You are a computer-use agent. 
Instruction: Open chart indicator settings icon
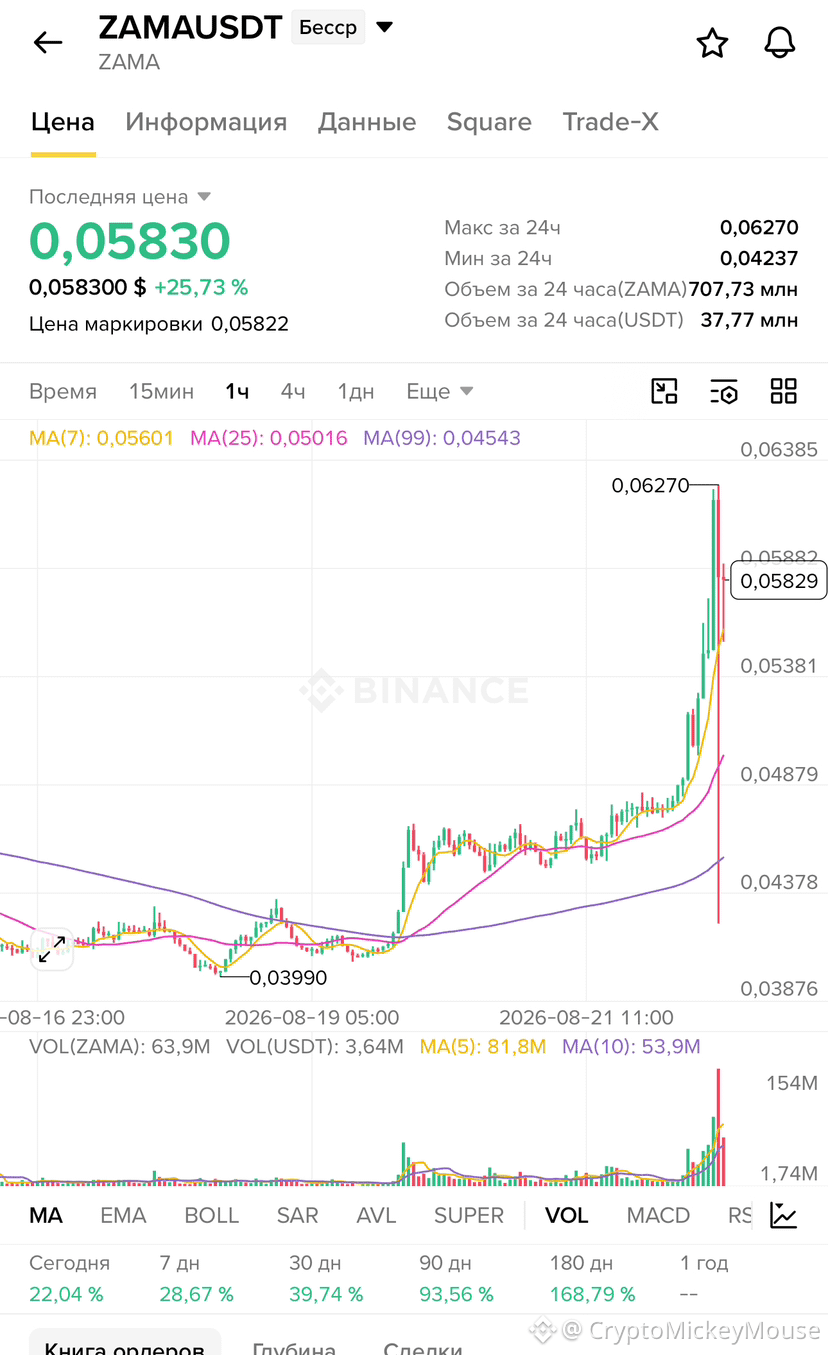pyautogui.click(x=724, y=391)
